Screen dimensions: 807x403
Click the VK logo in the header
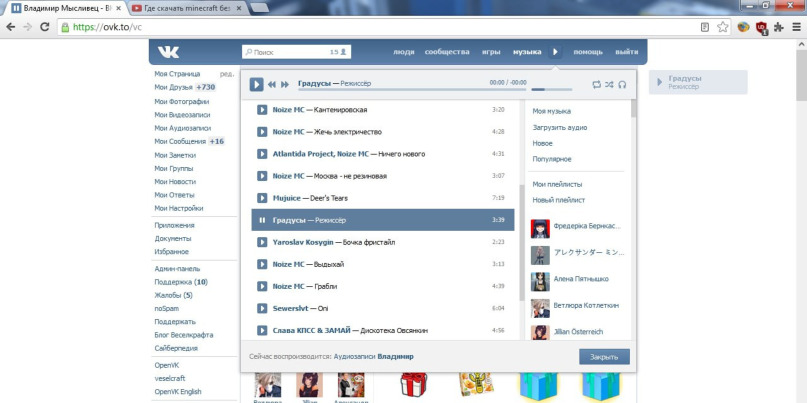tap(167, 51)
